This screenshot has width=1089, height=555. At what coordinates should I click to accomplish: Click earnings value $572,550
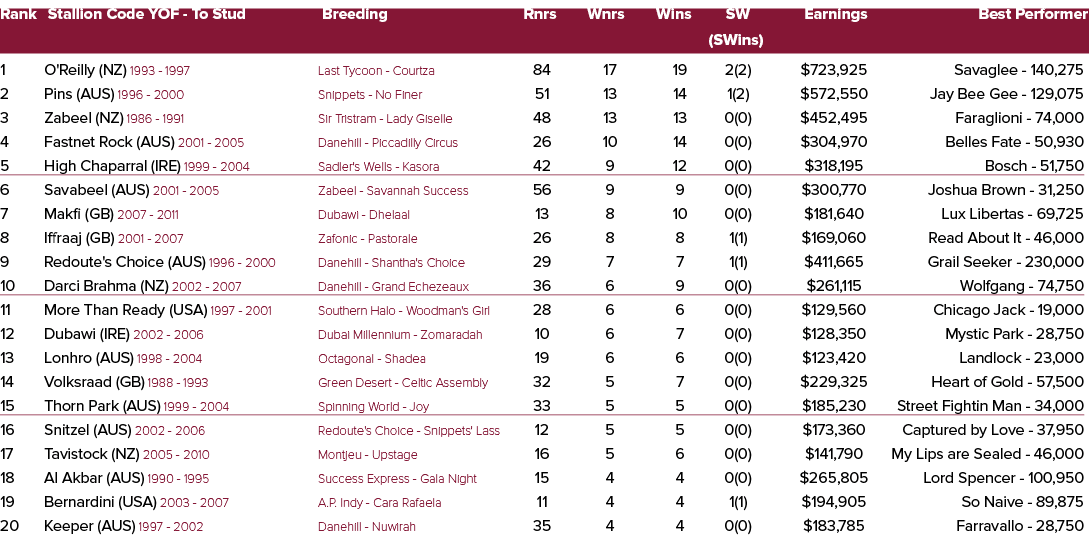coord(834,94)
